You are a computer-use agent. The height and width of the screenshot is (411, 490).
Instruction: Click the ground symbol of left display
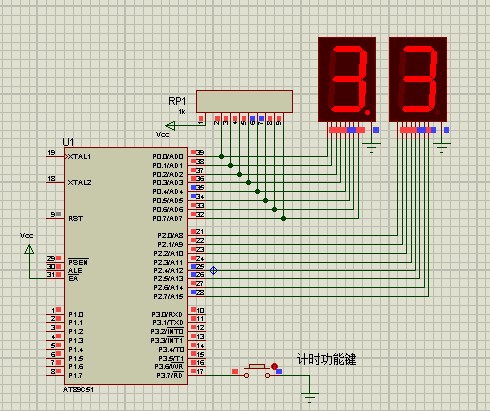[x=371, y=147]
